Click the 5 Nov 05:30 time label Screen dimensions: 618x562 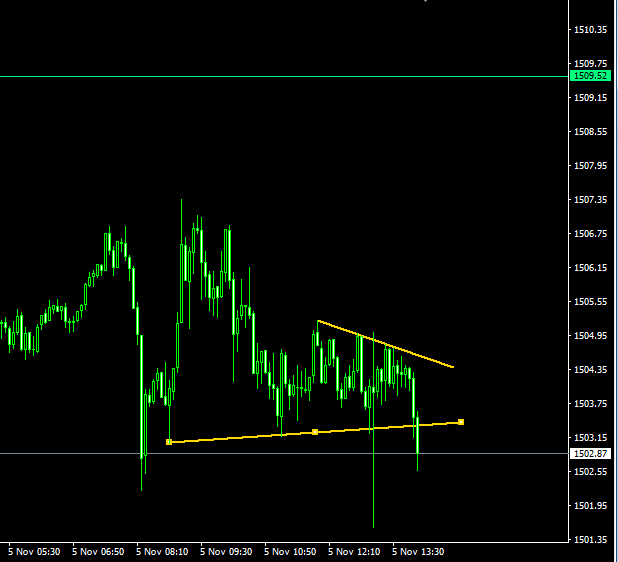click(x=34, y=552)
